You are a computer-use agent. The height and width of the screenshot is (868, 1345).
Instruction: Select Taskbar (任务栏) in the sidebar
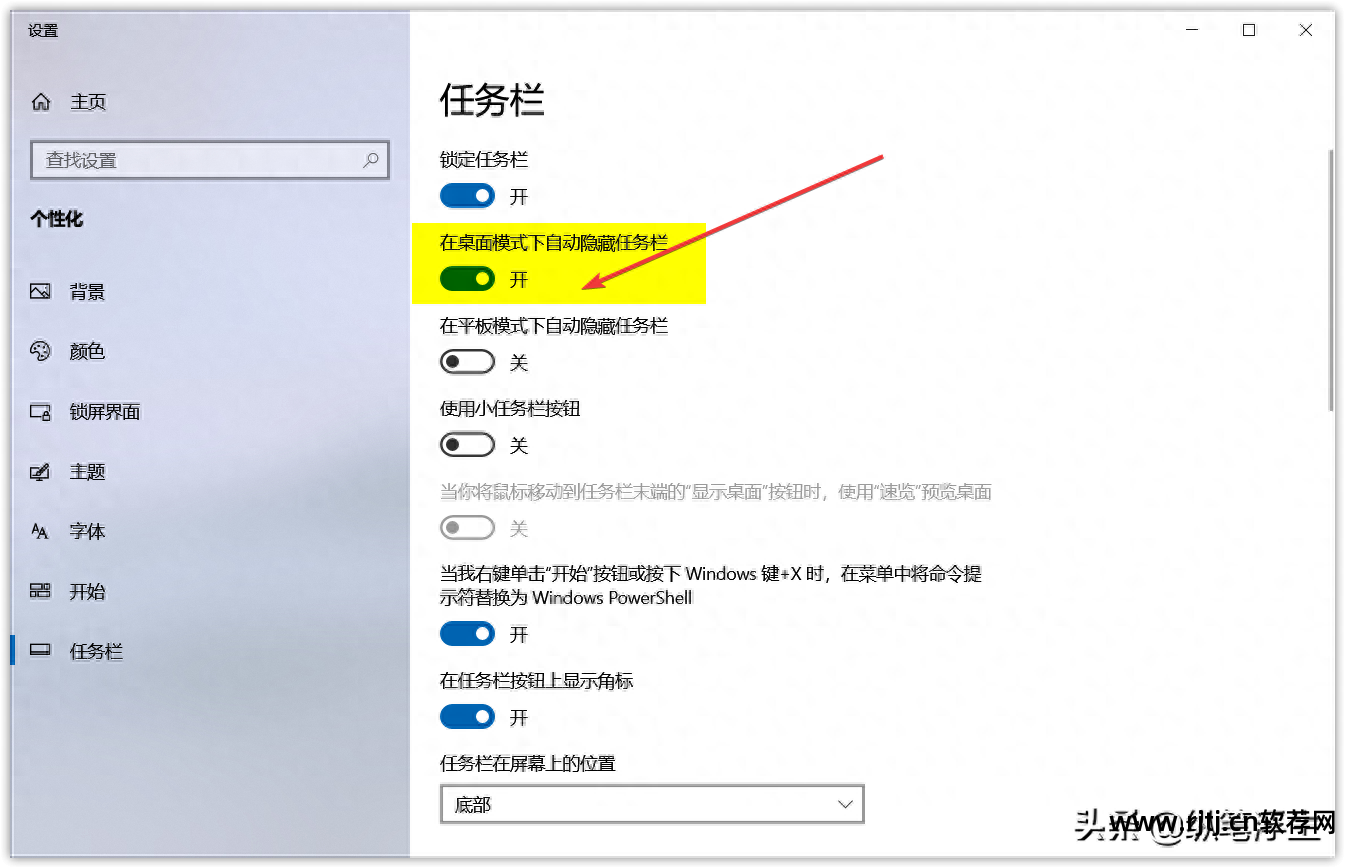96,651
